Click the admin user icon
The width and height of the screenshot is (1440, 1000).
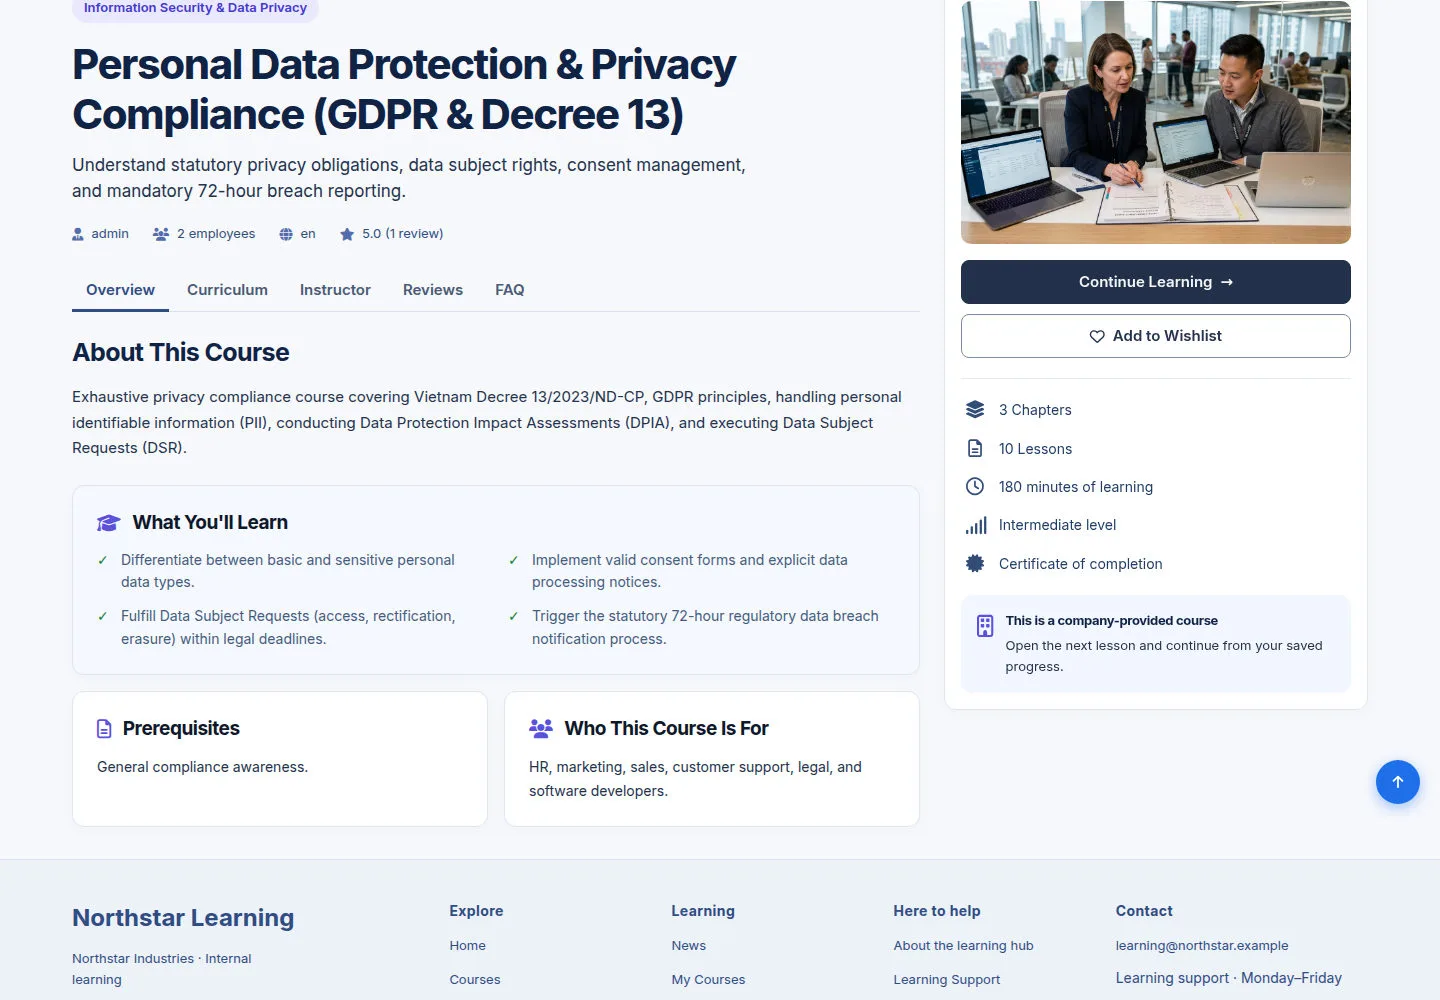point(78,234)
